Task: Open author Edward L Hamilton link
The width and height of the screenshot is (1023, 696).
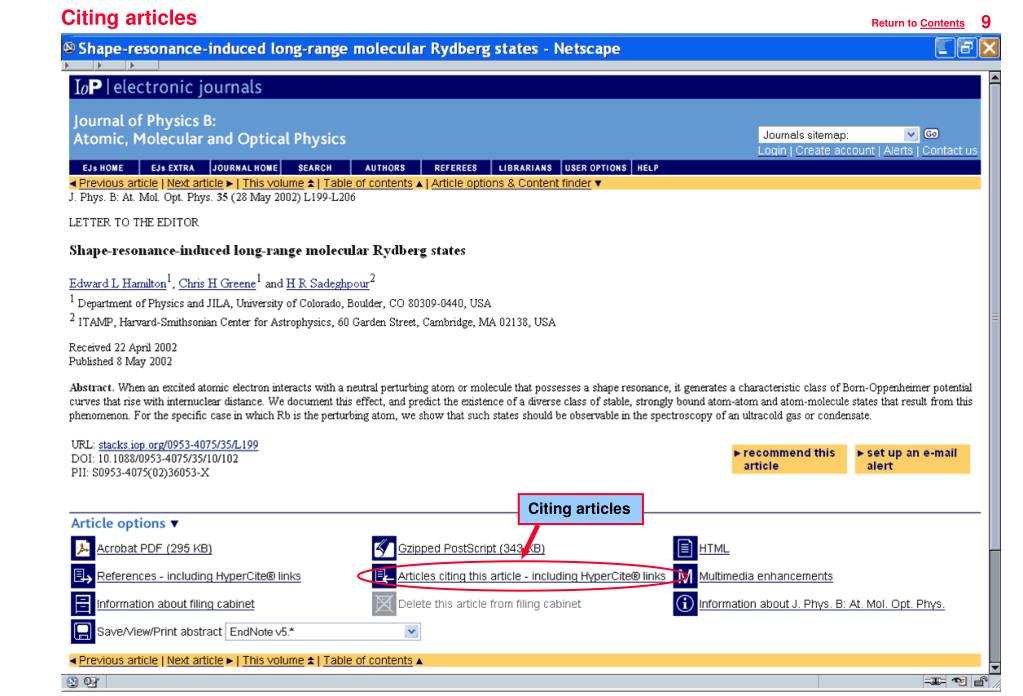Action: pyautogui.click(x=117, y=284)
